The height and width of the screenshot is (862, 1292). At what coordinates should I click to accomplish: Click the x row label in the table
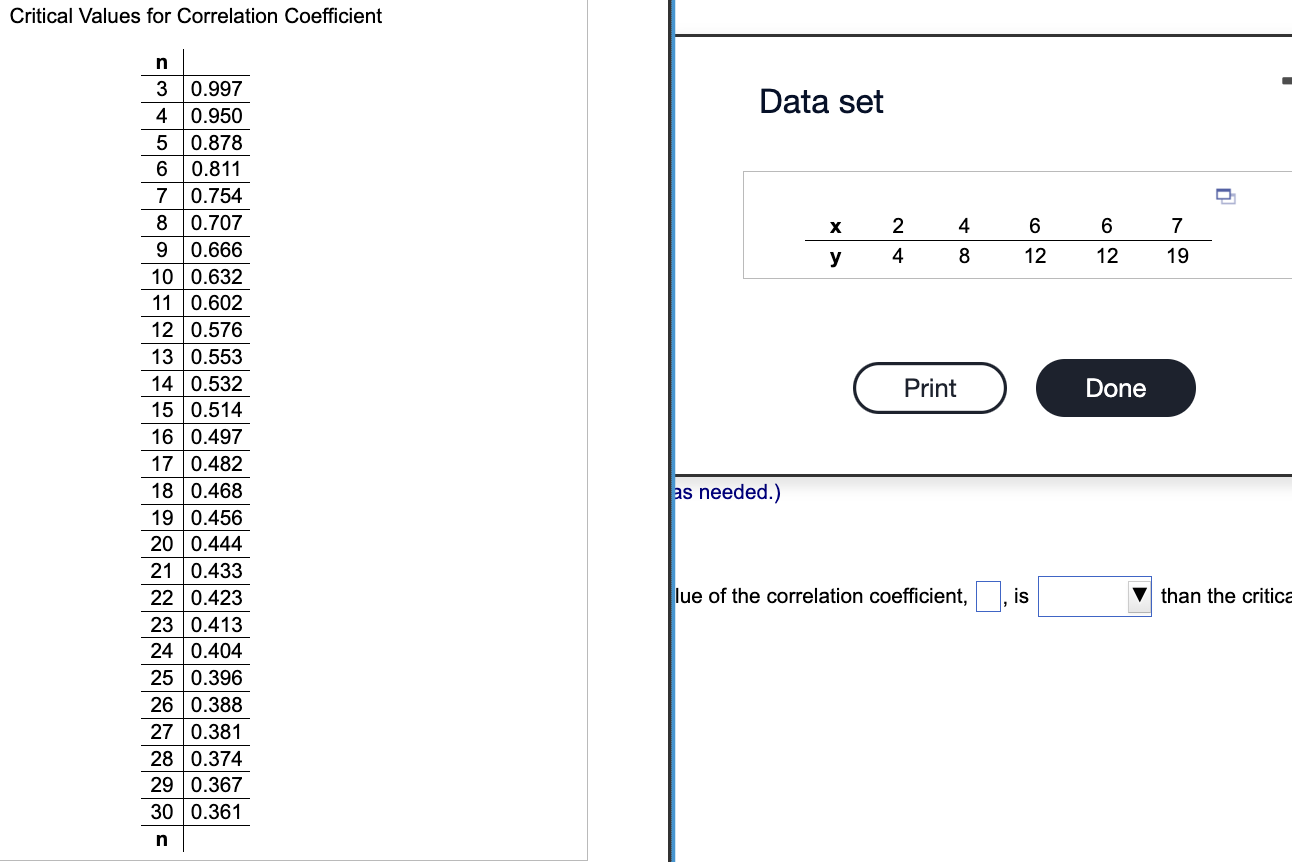835,226
